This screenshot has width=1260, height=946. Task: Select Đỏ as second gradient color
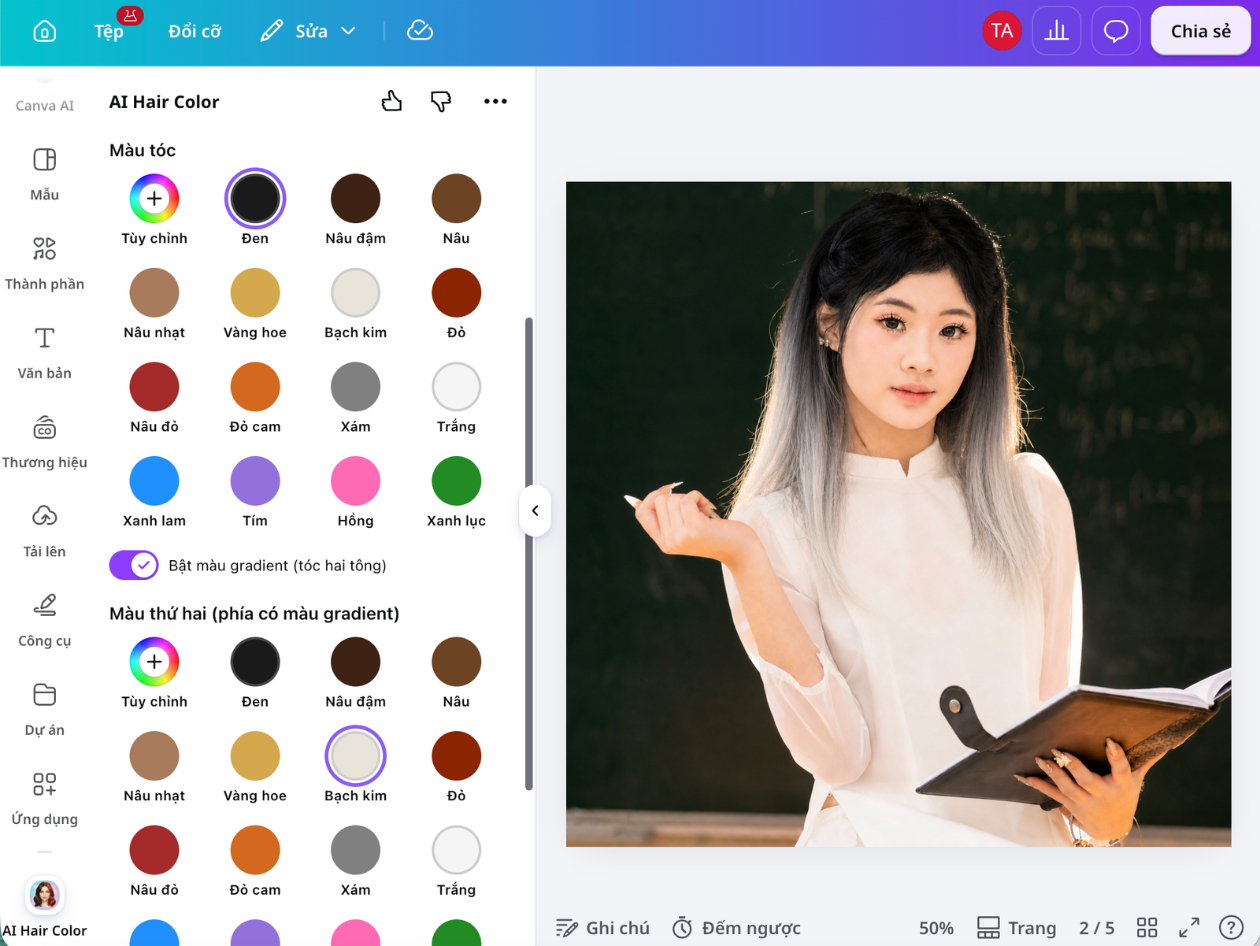(x=456, y=755)
